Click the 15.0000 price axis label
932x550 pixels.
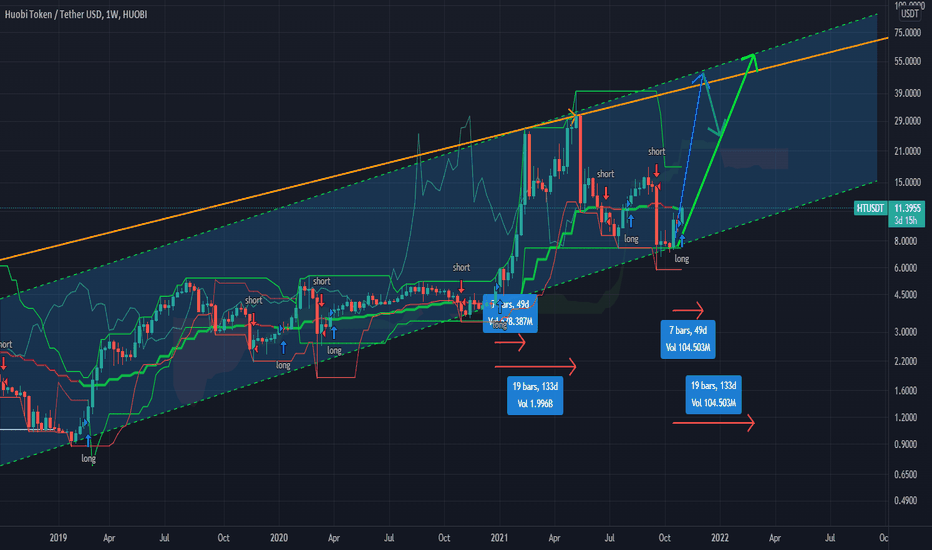coord(907,183)
